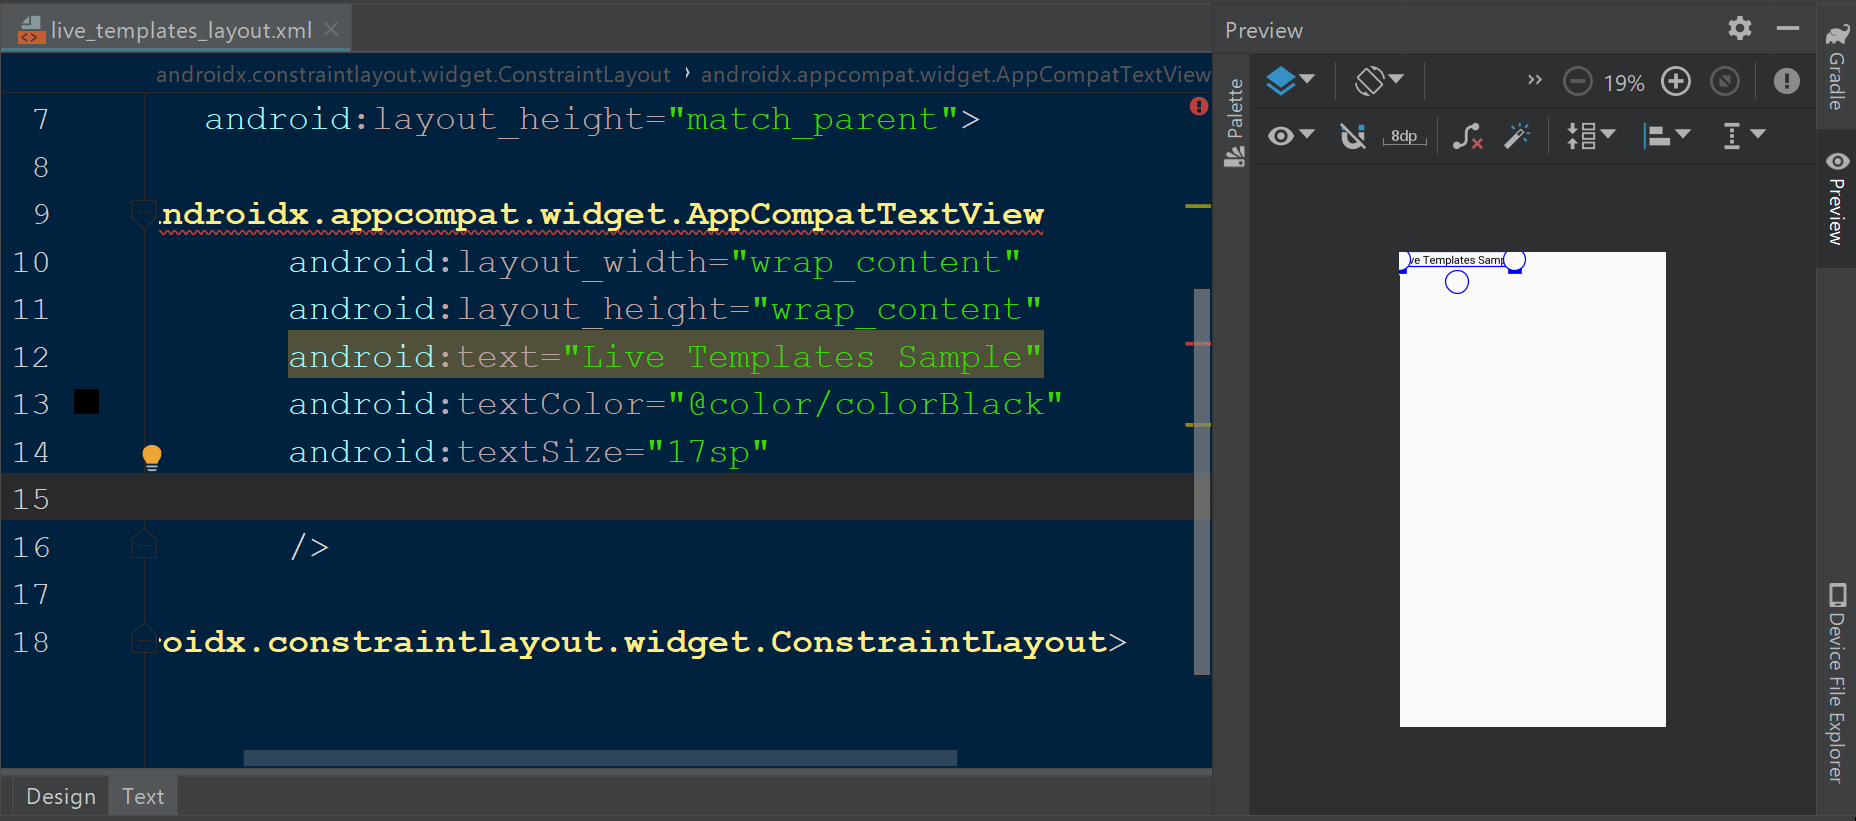Viewport: 1856px width, 821px height.
Task: Click the yellow lightbulb intention icon
Action: 152,457
